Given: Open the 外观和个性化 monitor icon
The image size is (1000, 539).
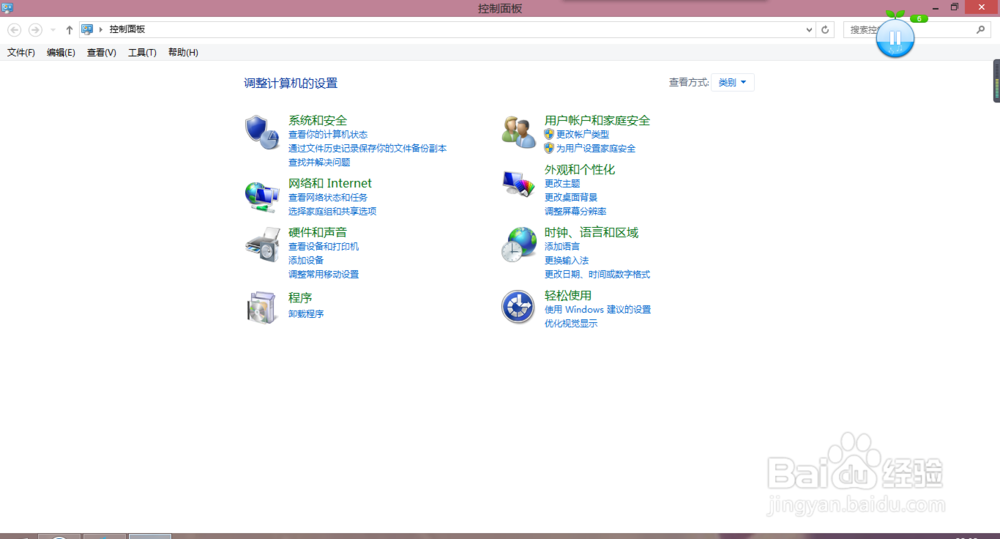Looking at the screenshot, I should coord(518,184).
